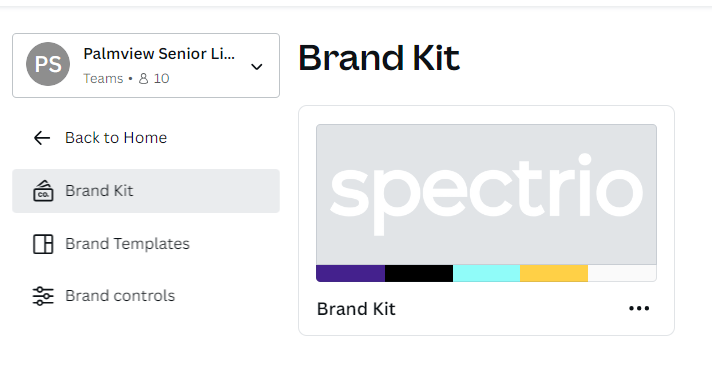The image size is (712, 369).
Task: Click the purple color swatch
Action: tap(351, 273)
